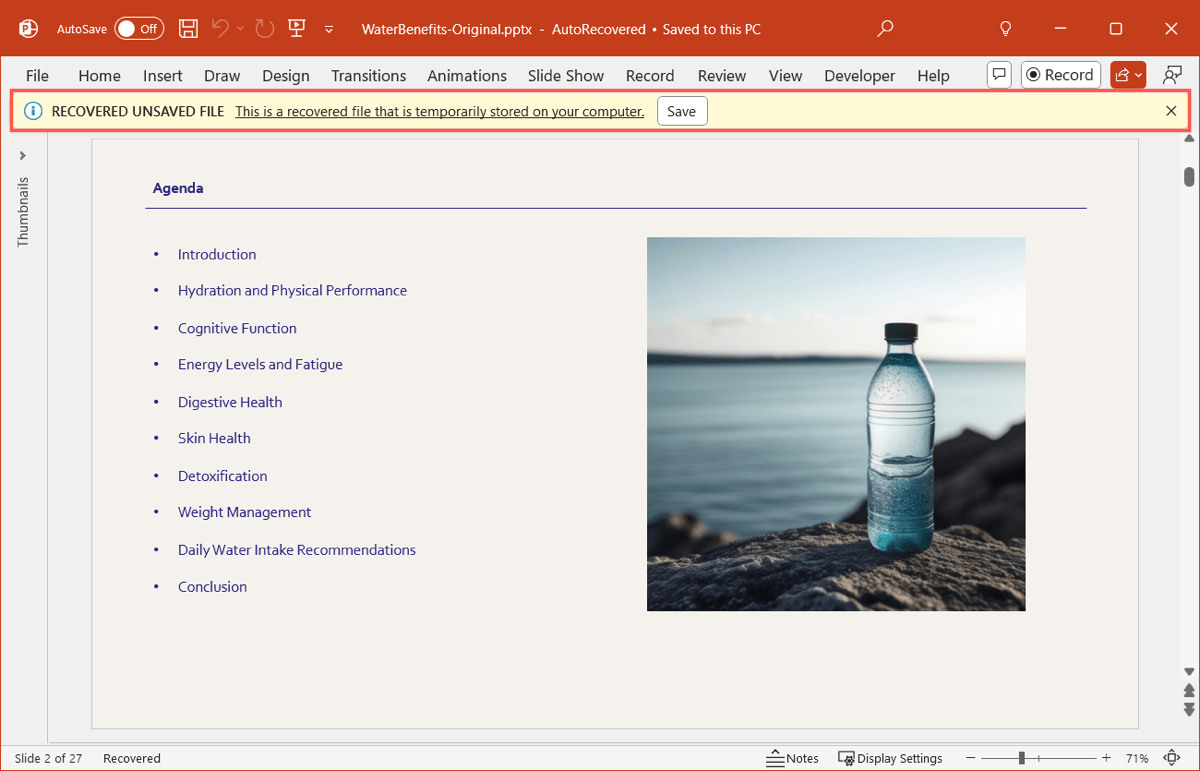Viewport: 1200px width, 771px height.
Task: Click the zoom slider handle
Action: [x=1021, y=758]
